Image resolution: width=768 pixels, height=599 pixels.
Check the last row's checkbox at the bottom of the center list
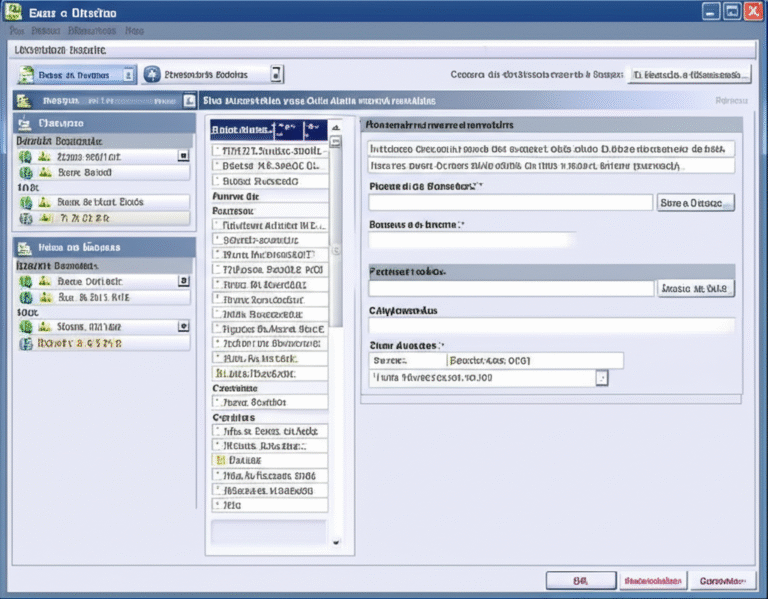coord(217,507)
